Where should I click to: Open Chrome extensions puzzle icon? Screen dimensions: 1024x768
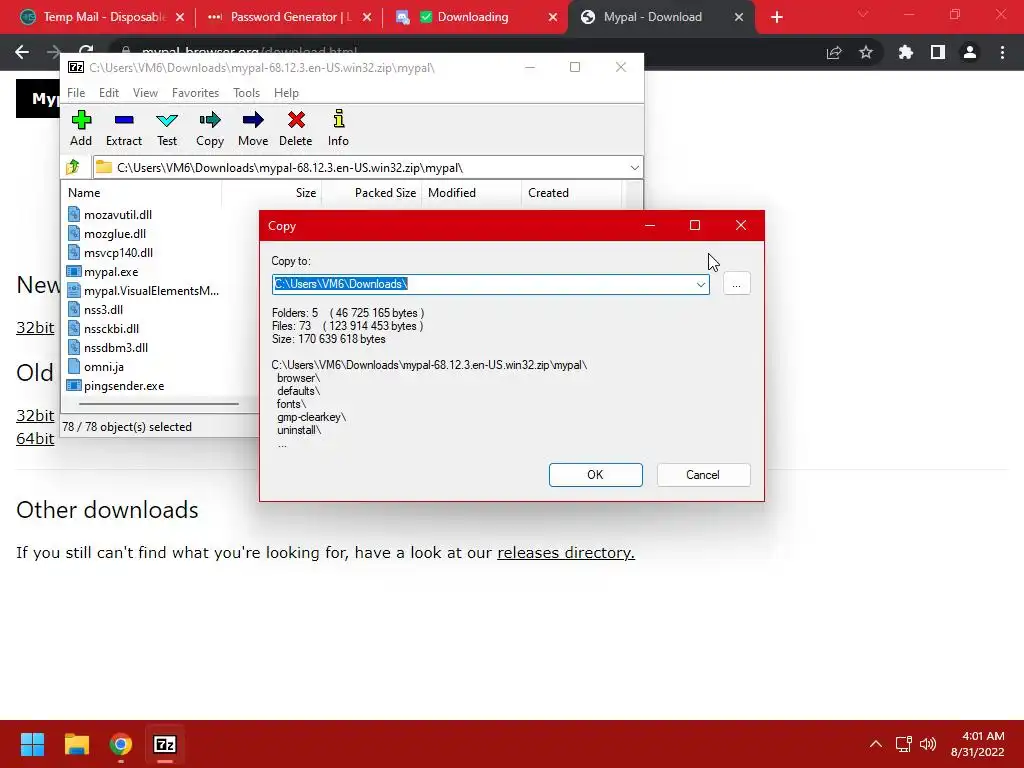coord(906,52)
